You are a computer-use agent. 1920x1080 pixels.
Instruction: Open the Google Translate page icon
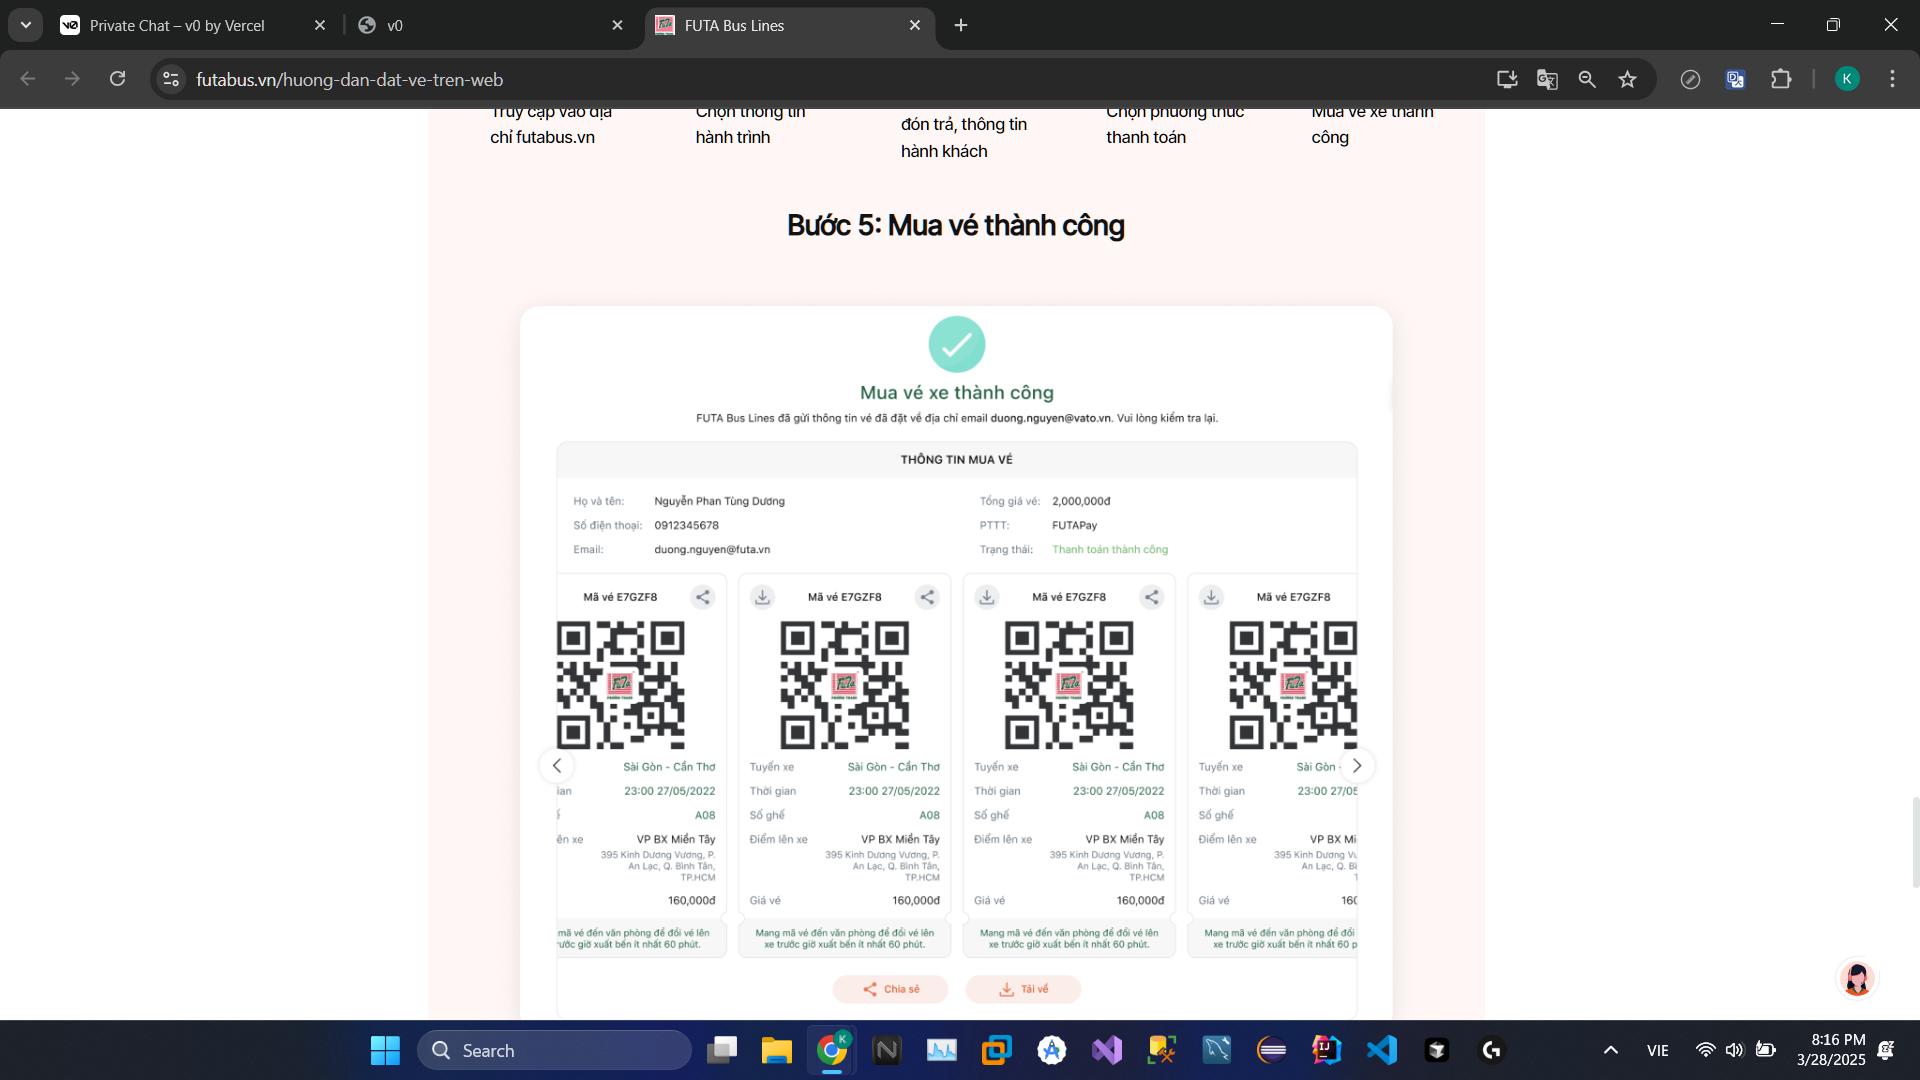pos(1547,79)
